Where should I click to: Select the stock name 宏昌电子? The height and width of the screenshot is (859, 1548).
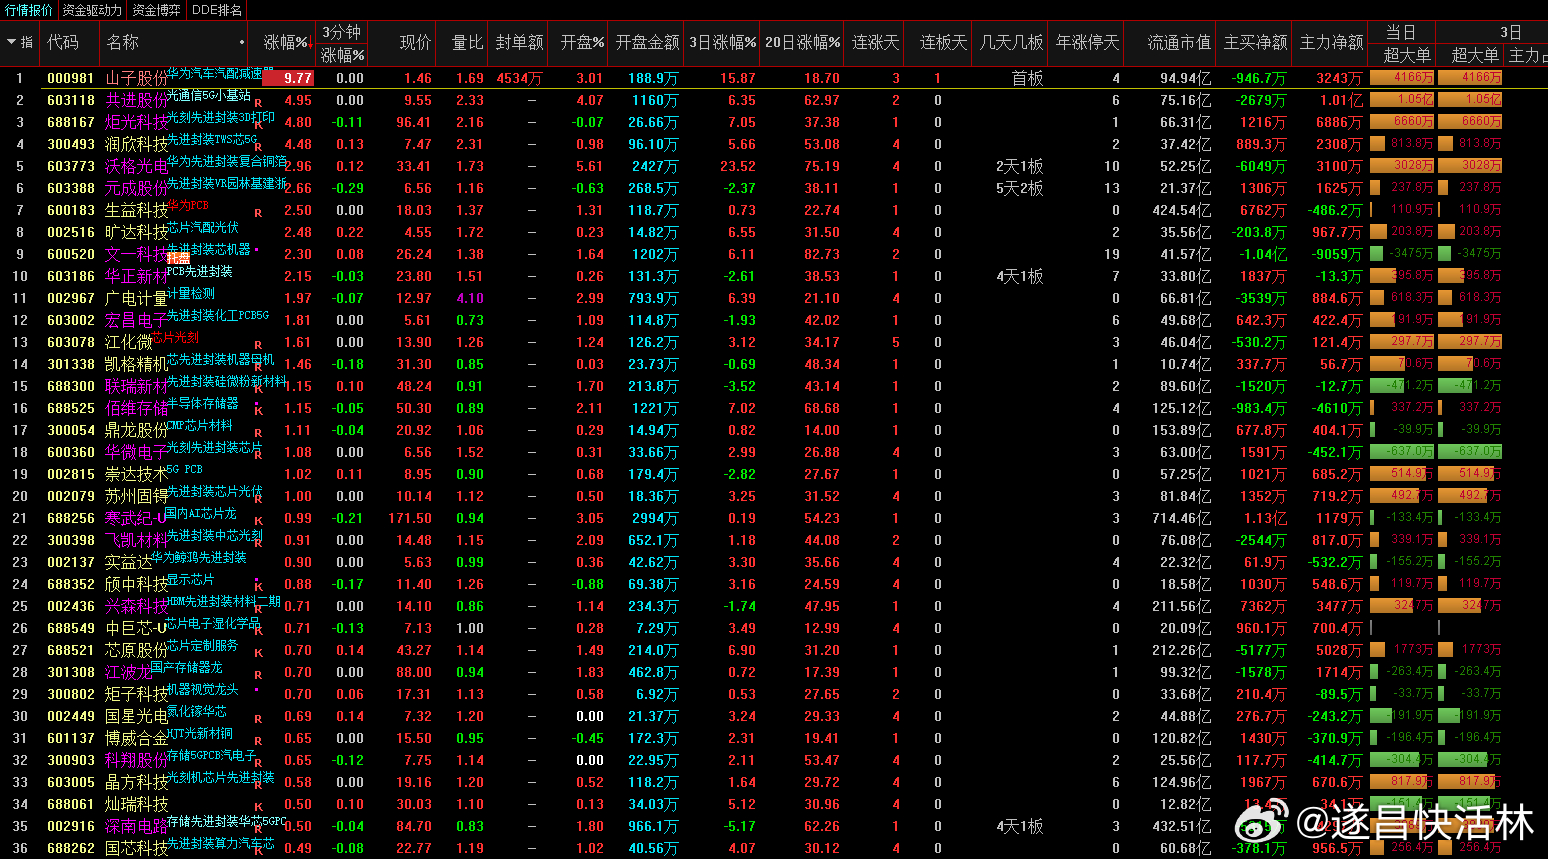[x=136, y=320]
